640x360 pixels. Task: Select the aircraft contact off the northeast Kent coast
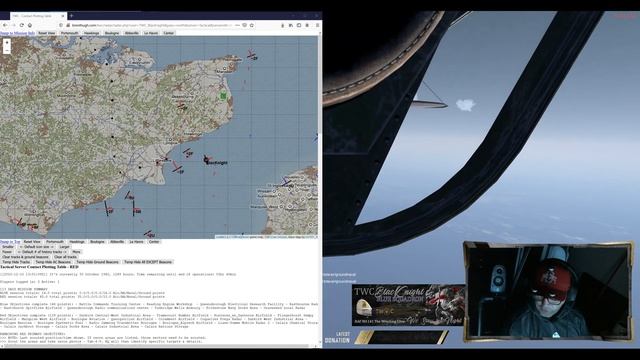coord(251,54)
